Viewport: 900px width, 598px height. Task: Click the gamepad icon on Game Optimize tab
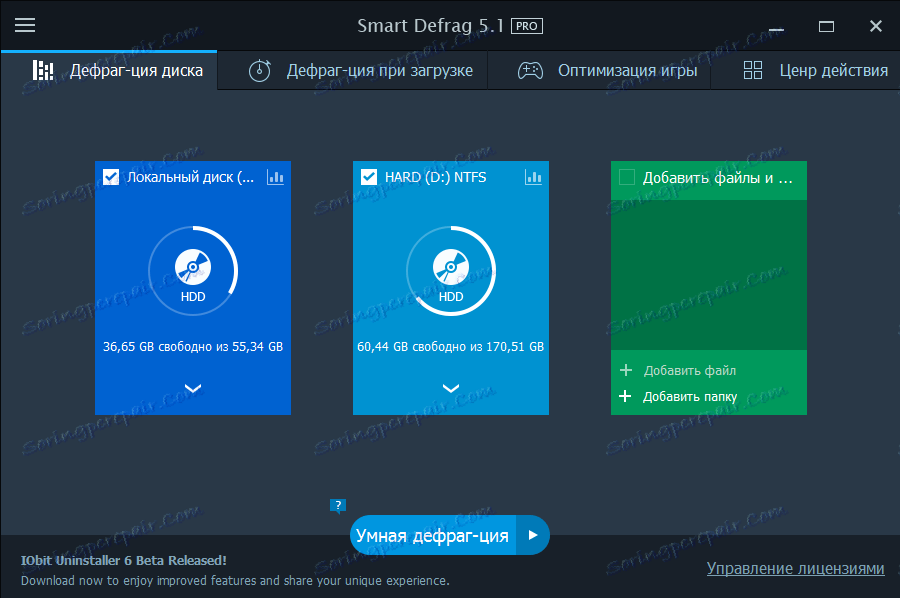coord(530,70)
